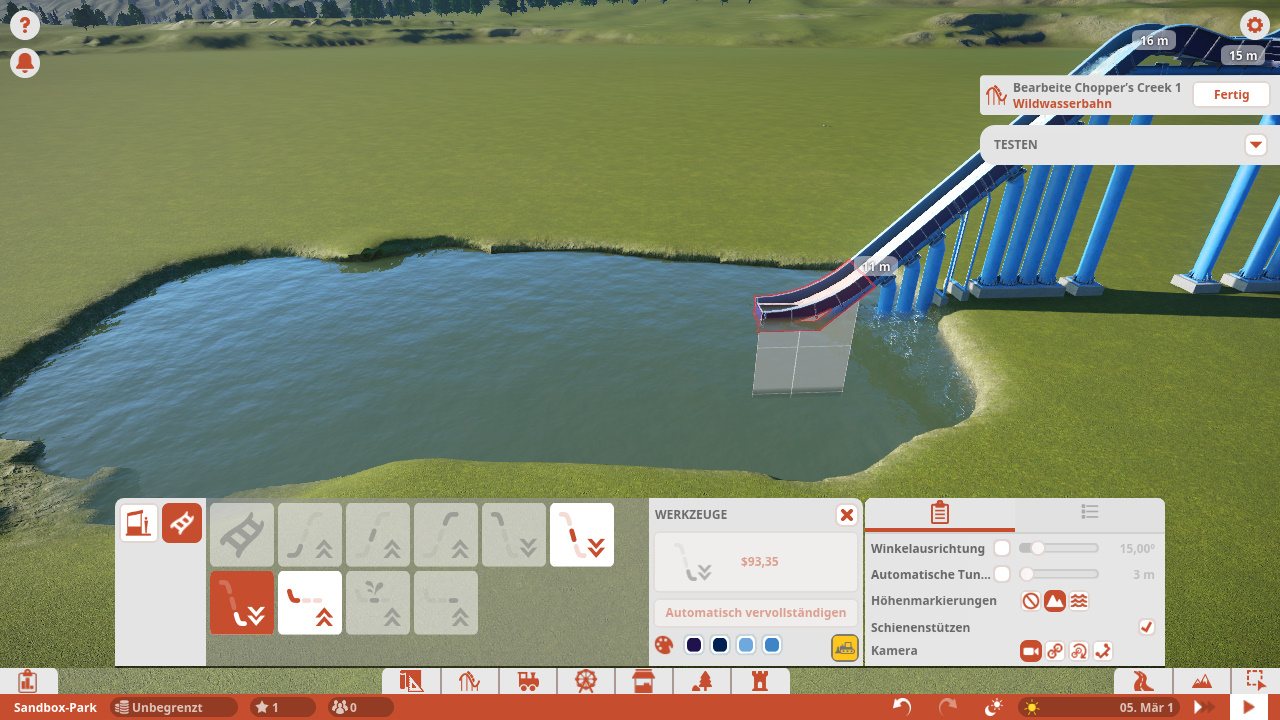Adjust the Winkelausrichtung angle slider
This screenshot has width=1280, height=720.
point(1059,548)
